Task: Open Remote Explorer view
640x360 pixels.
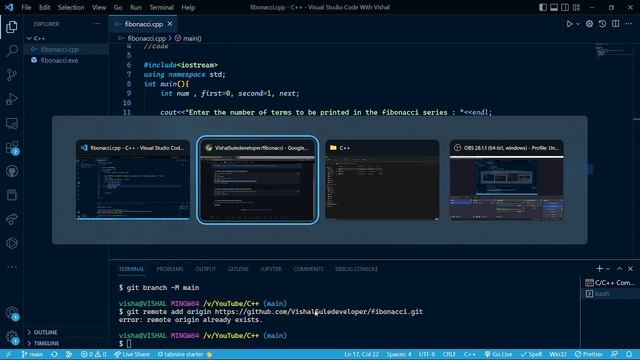Action: 12,123
